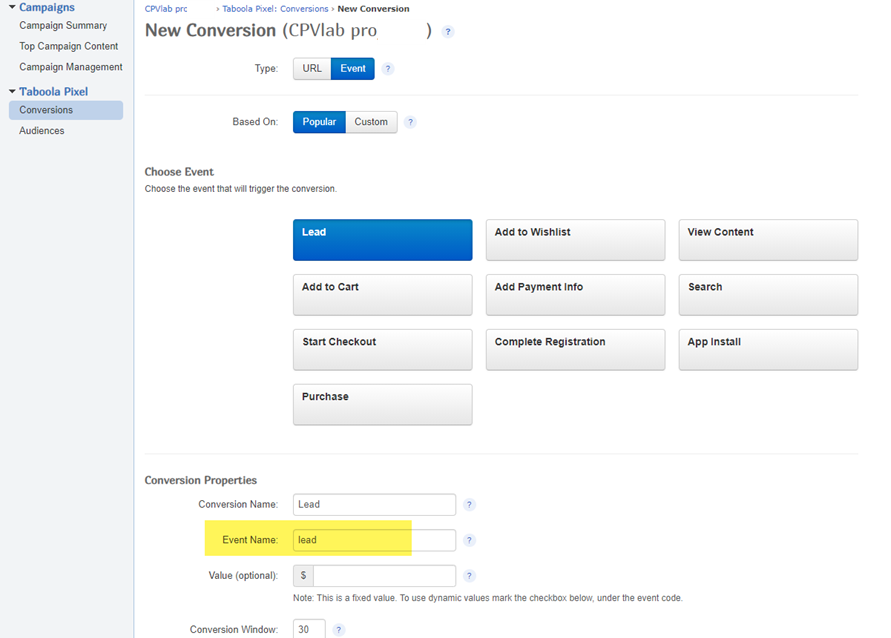Go to the Audiences page
This screenshot has width=891, height=638.
(41, 130)
